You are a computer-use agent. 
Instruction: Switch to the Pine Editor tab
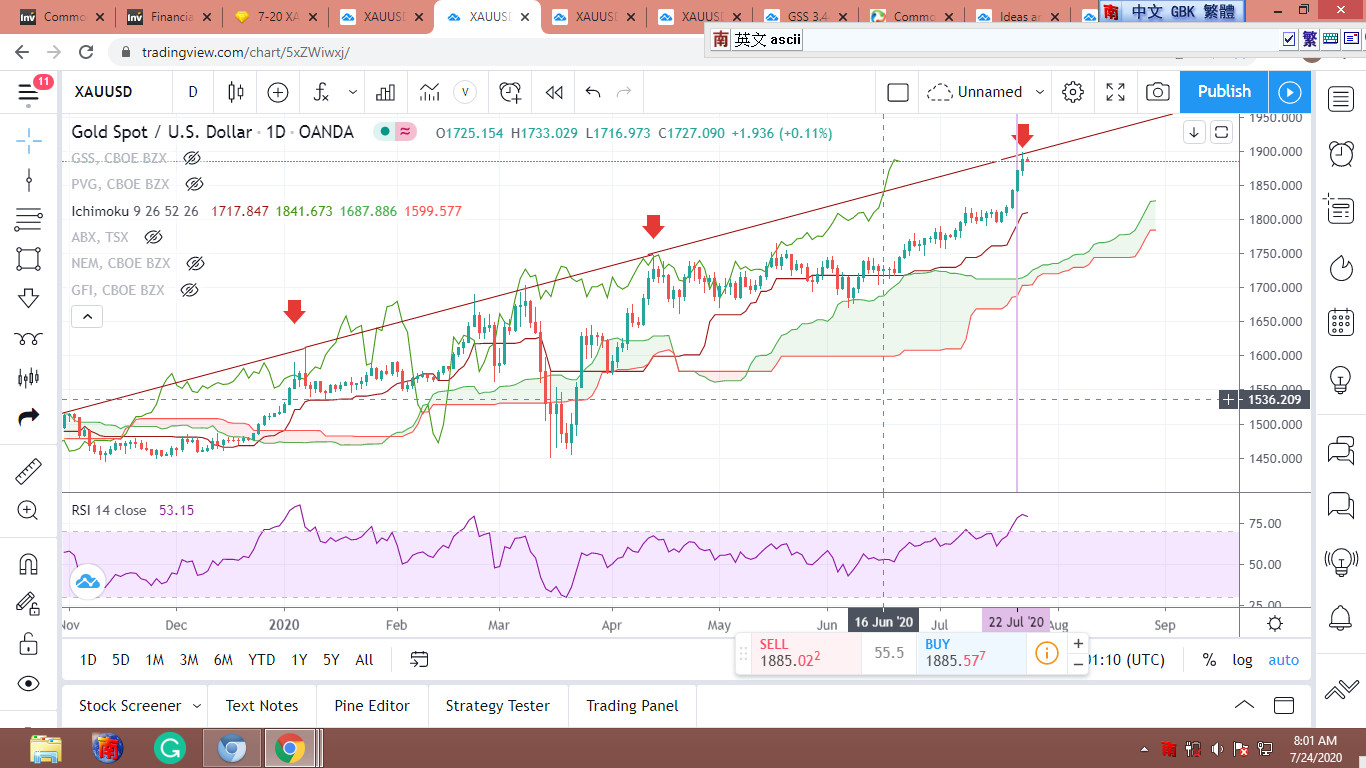[372, 706]
